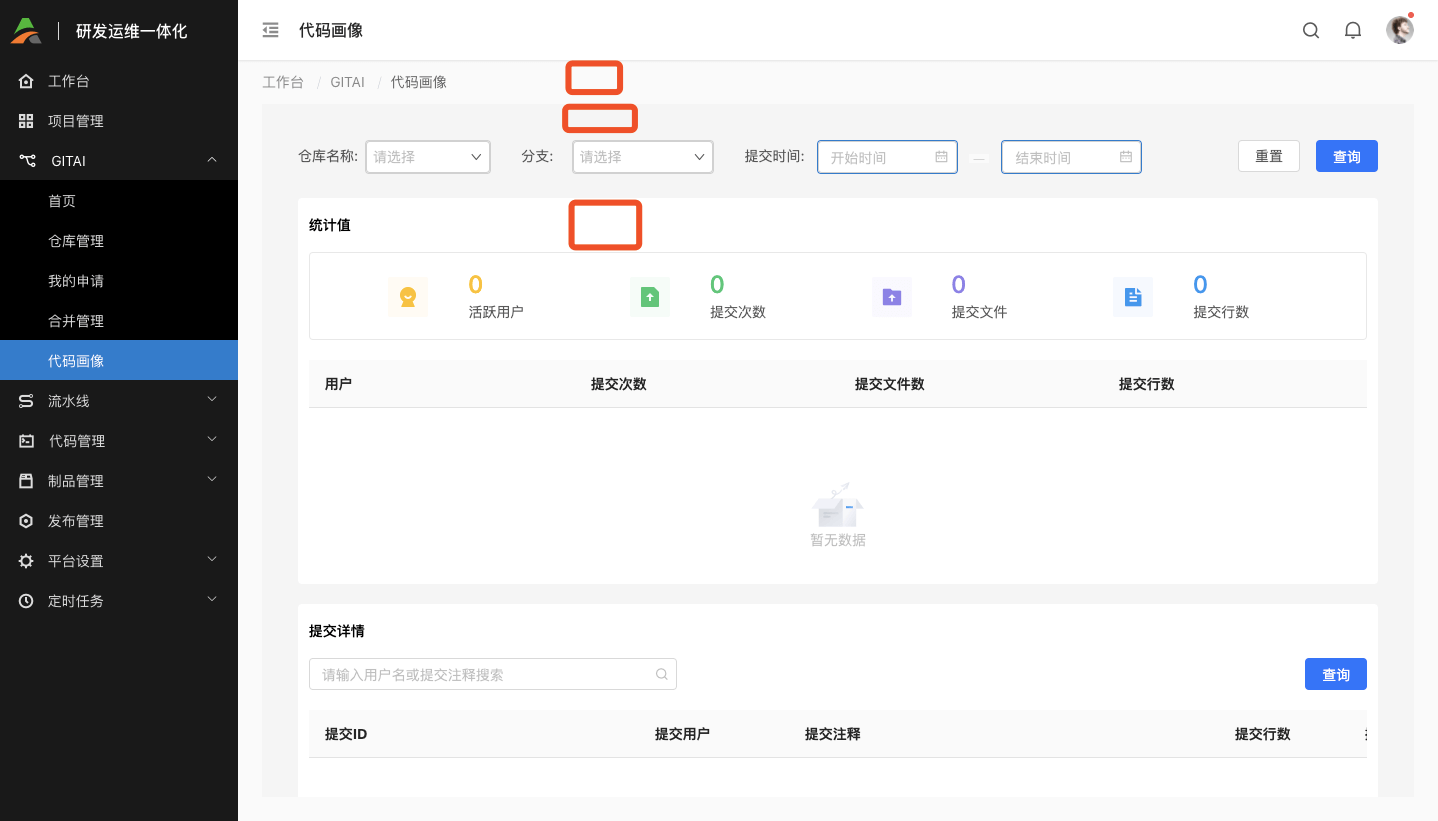Screen dimensions: 1438x821
Task: Click the 提交用户 column header
Action: pyautogui.click(x=683, y=734)
